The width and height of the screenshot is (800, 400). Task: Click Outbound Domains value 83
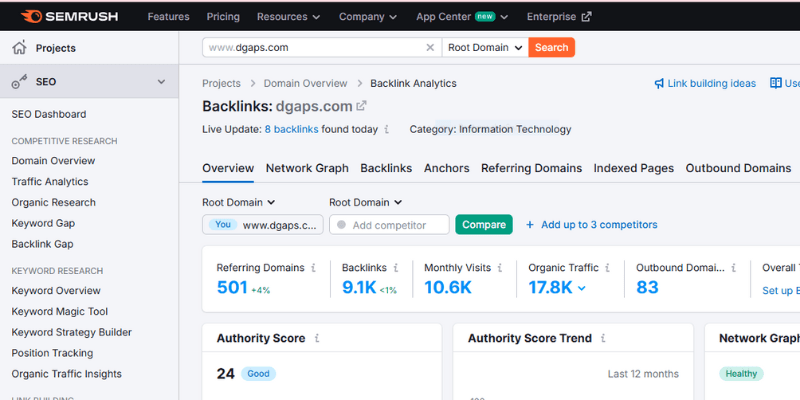647,288
